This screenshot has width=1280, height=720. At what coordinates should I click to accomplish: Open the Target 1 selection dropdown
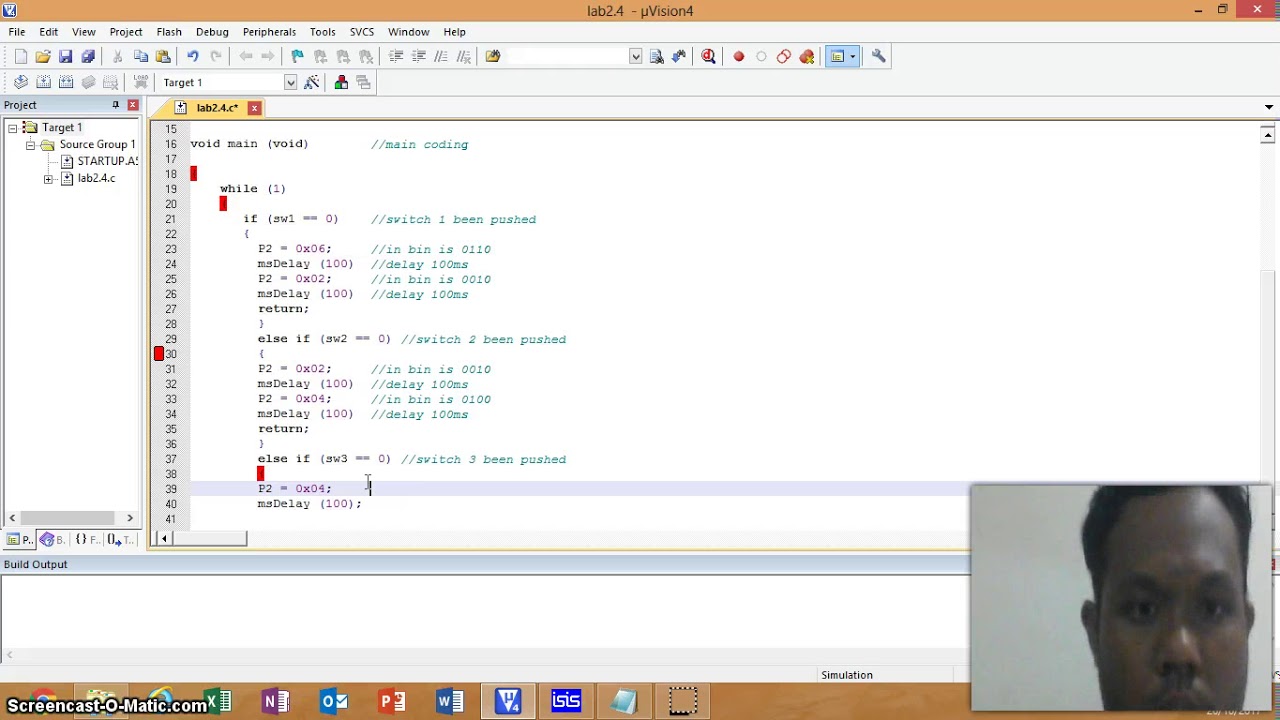point(290,83)
